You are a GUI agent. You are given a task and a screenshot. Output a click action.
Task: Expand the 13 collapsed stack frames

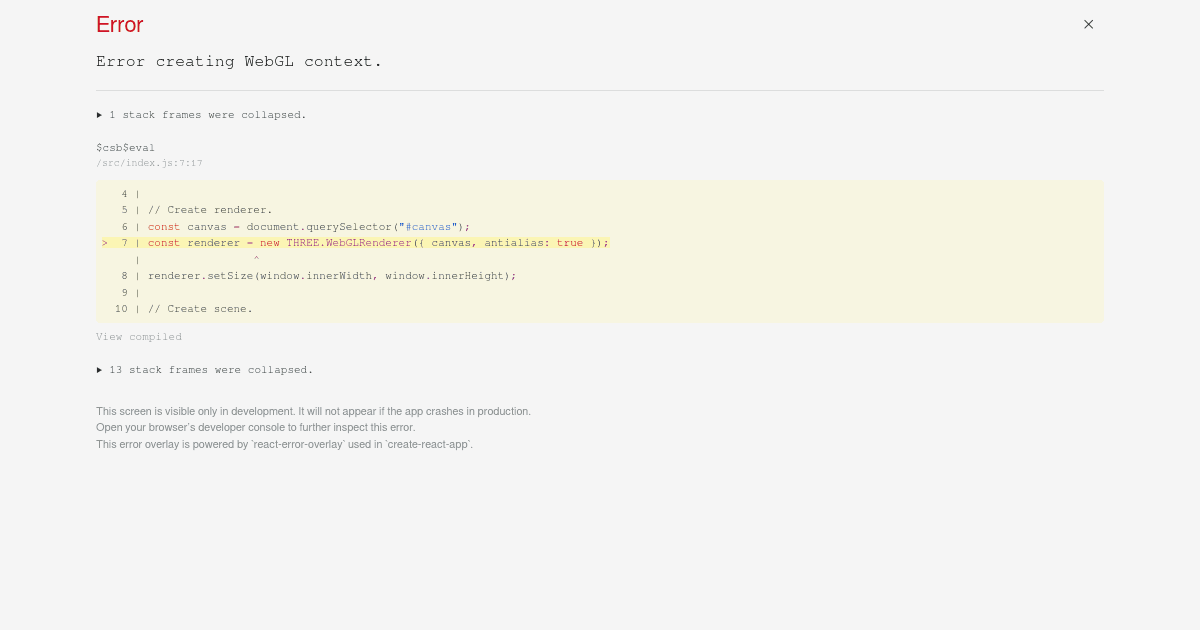pos(205,370)
